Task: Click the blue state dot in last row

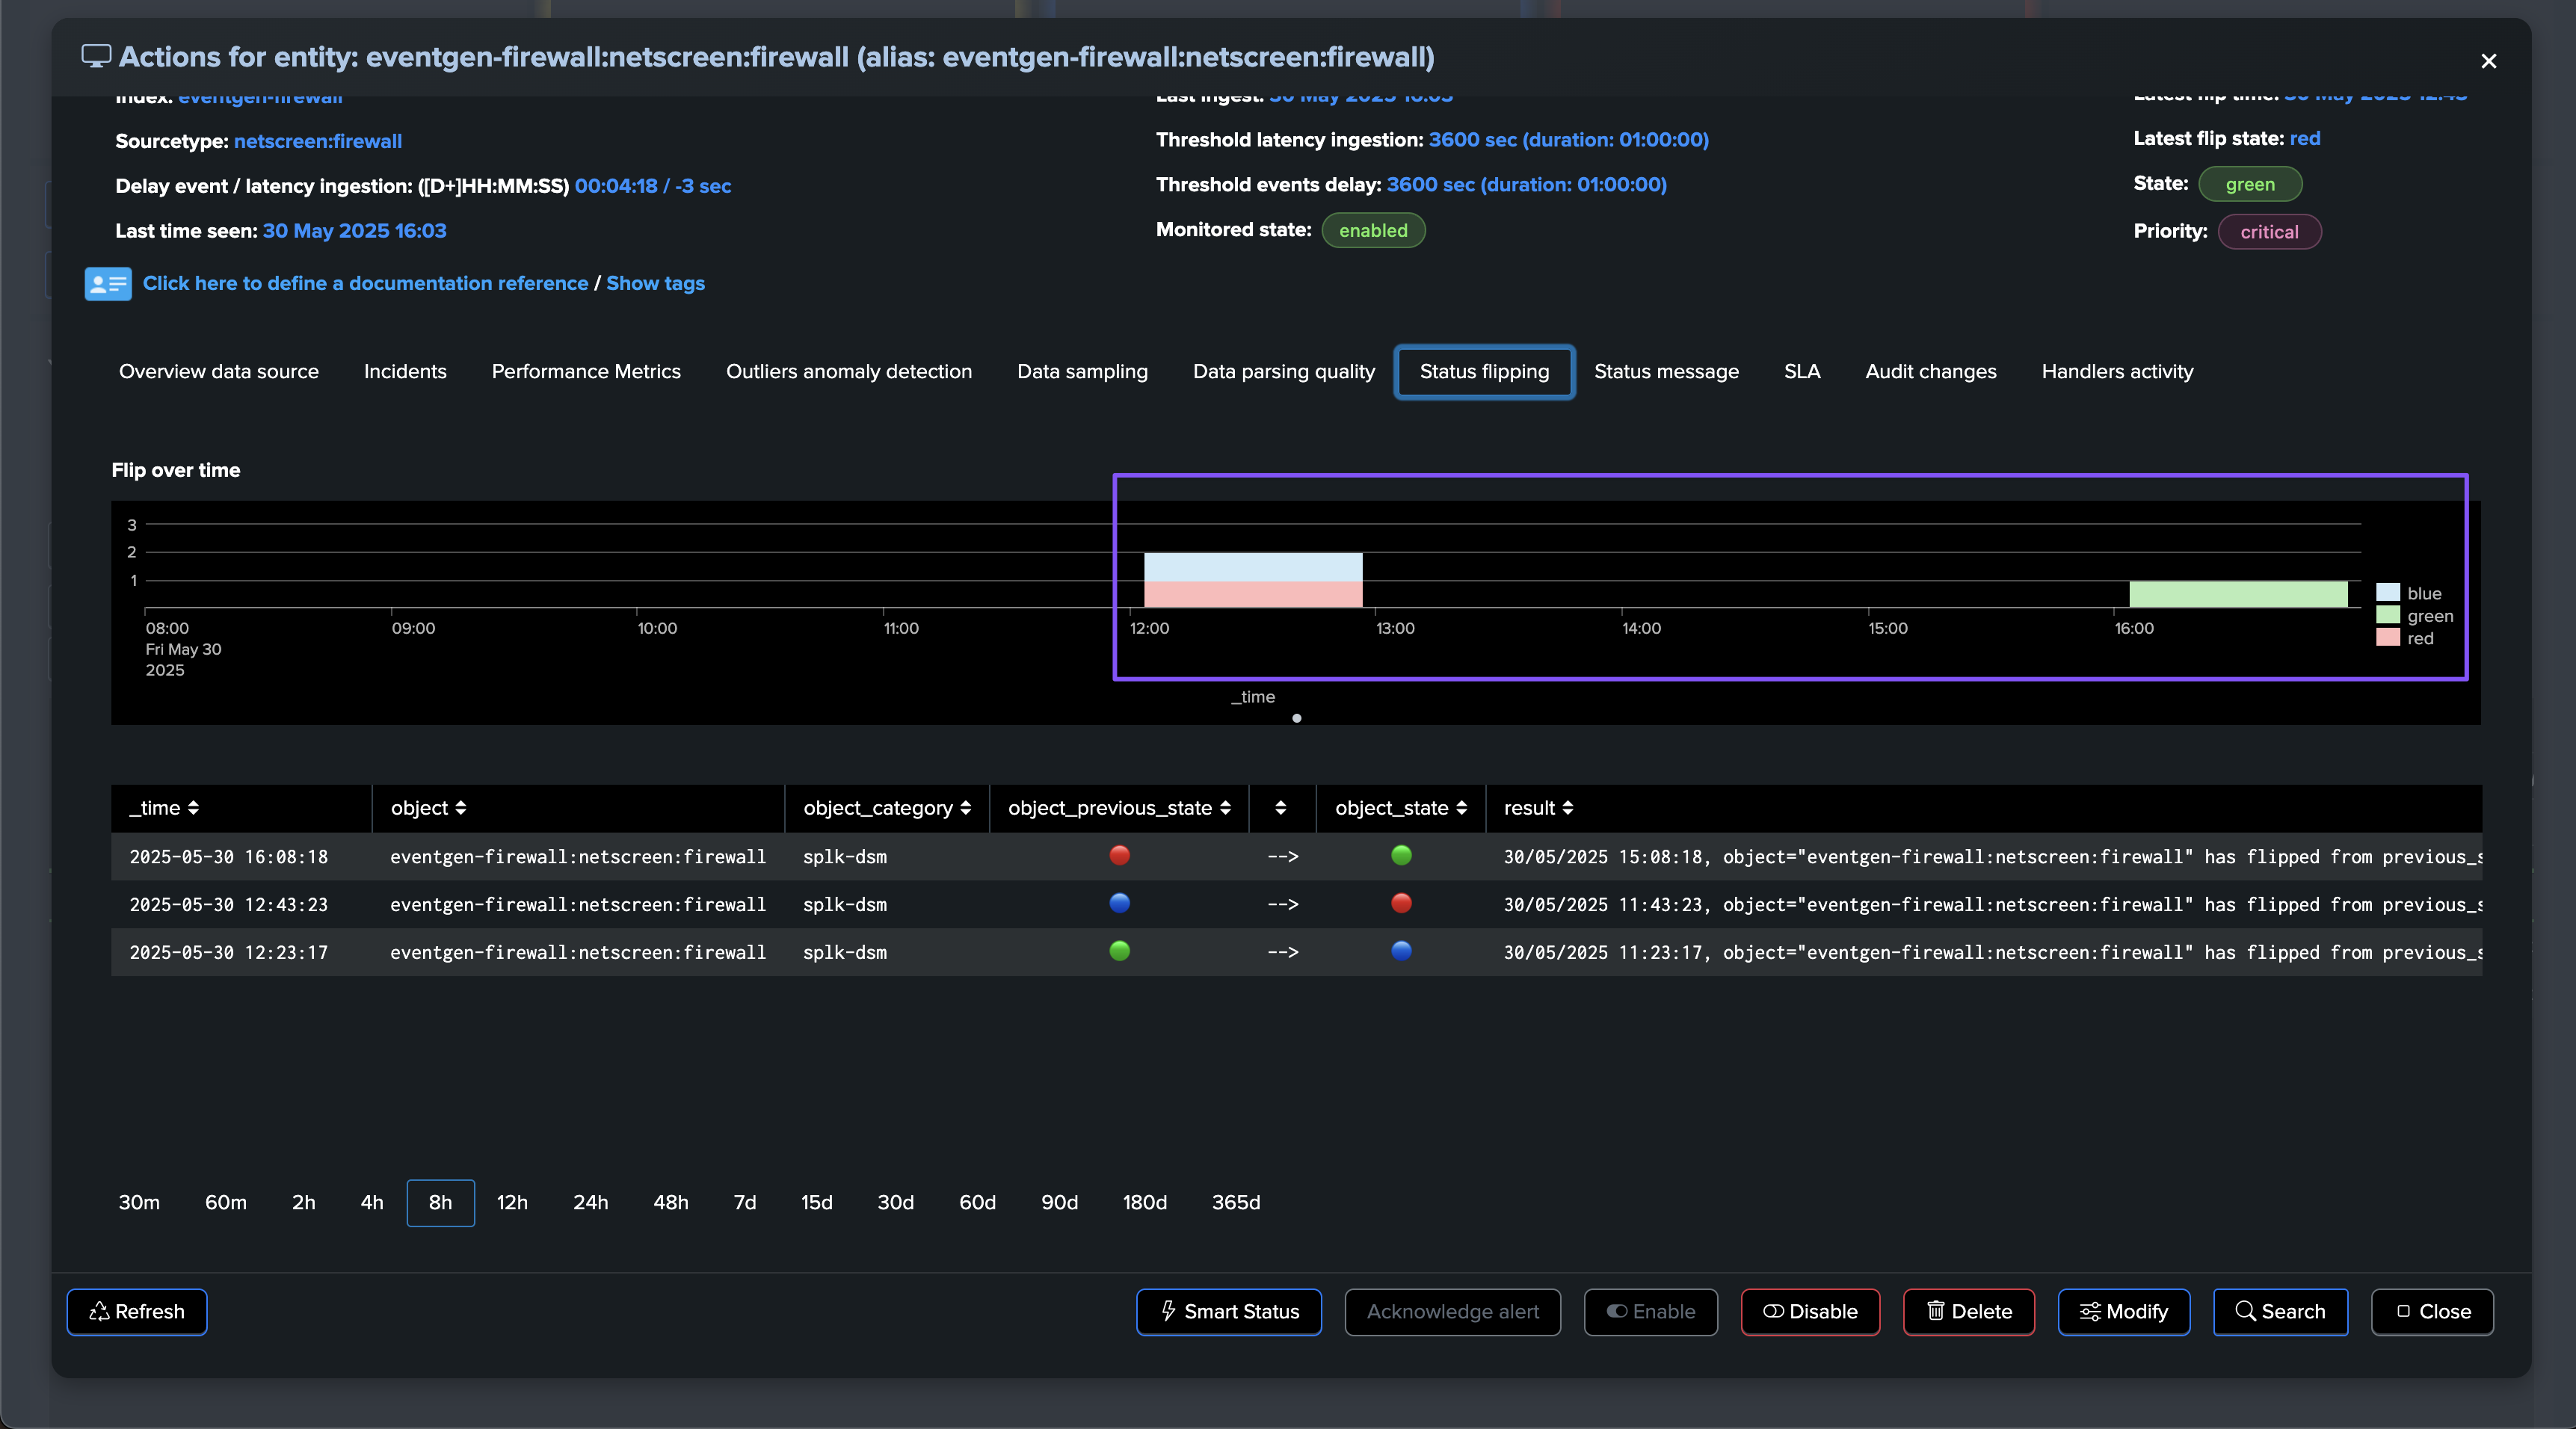Action: point(1401,951)
